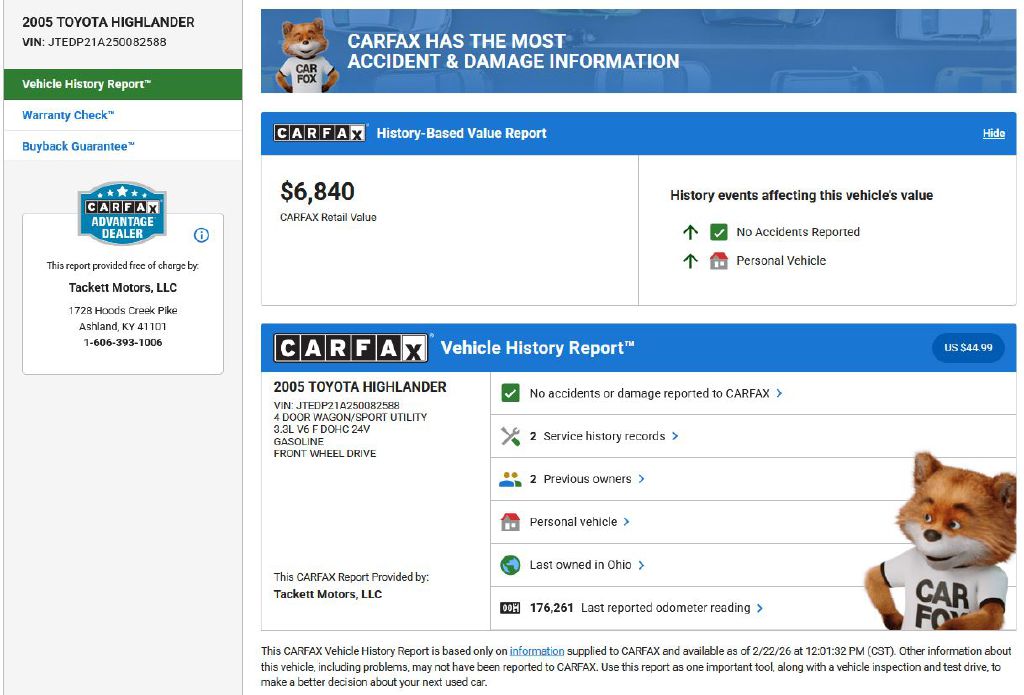This screenshot has height=695, width=1024.
Task: Click the green checkmark beside No Accidents Reported
Action: pos(718,232)
